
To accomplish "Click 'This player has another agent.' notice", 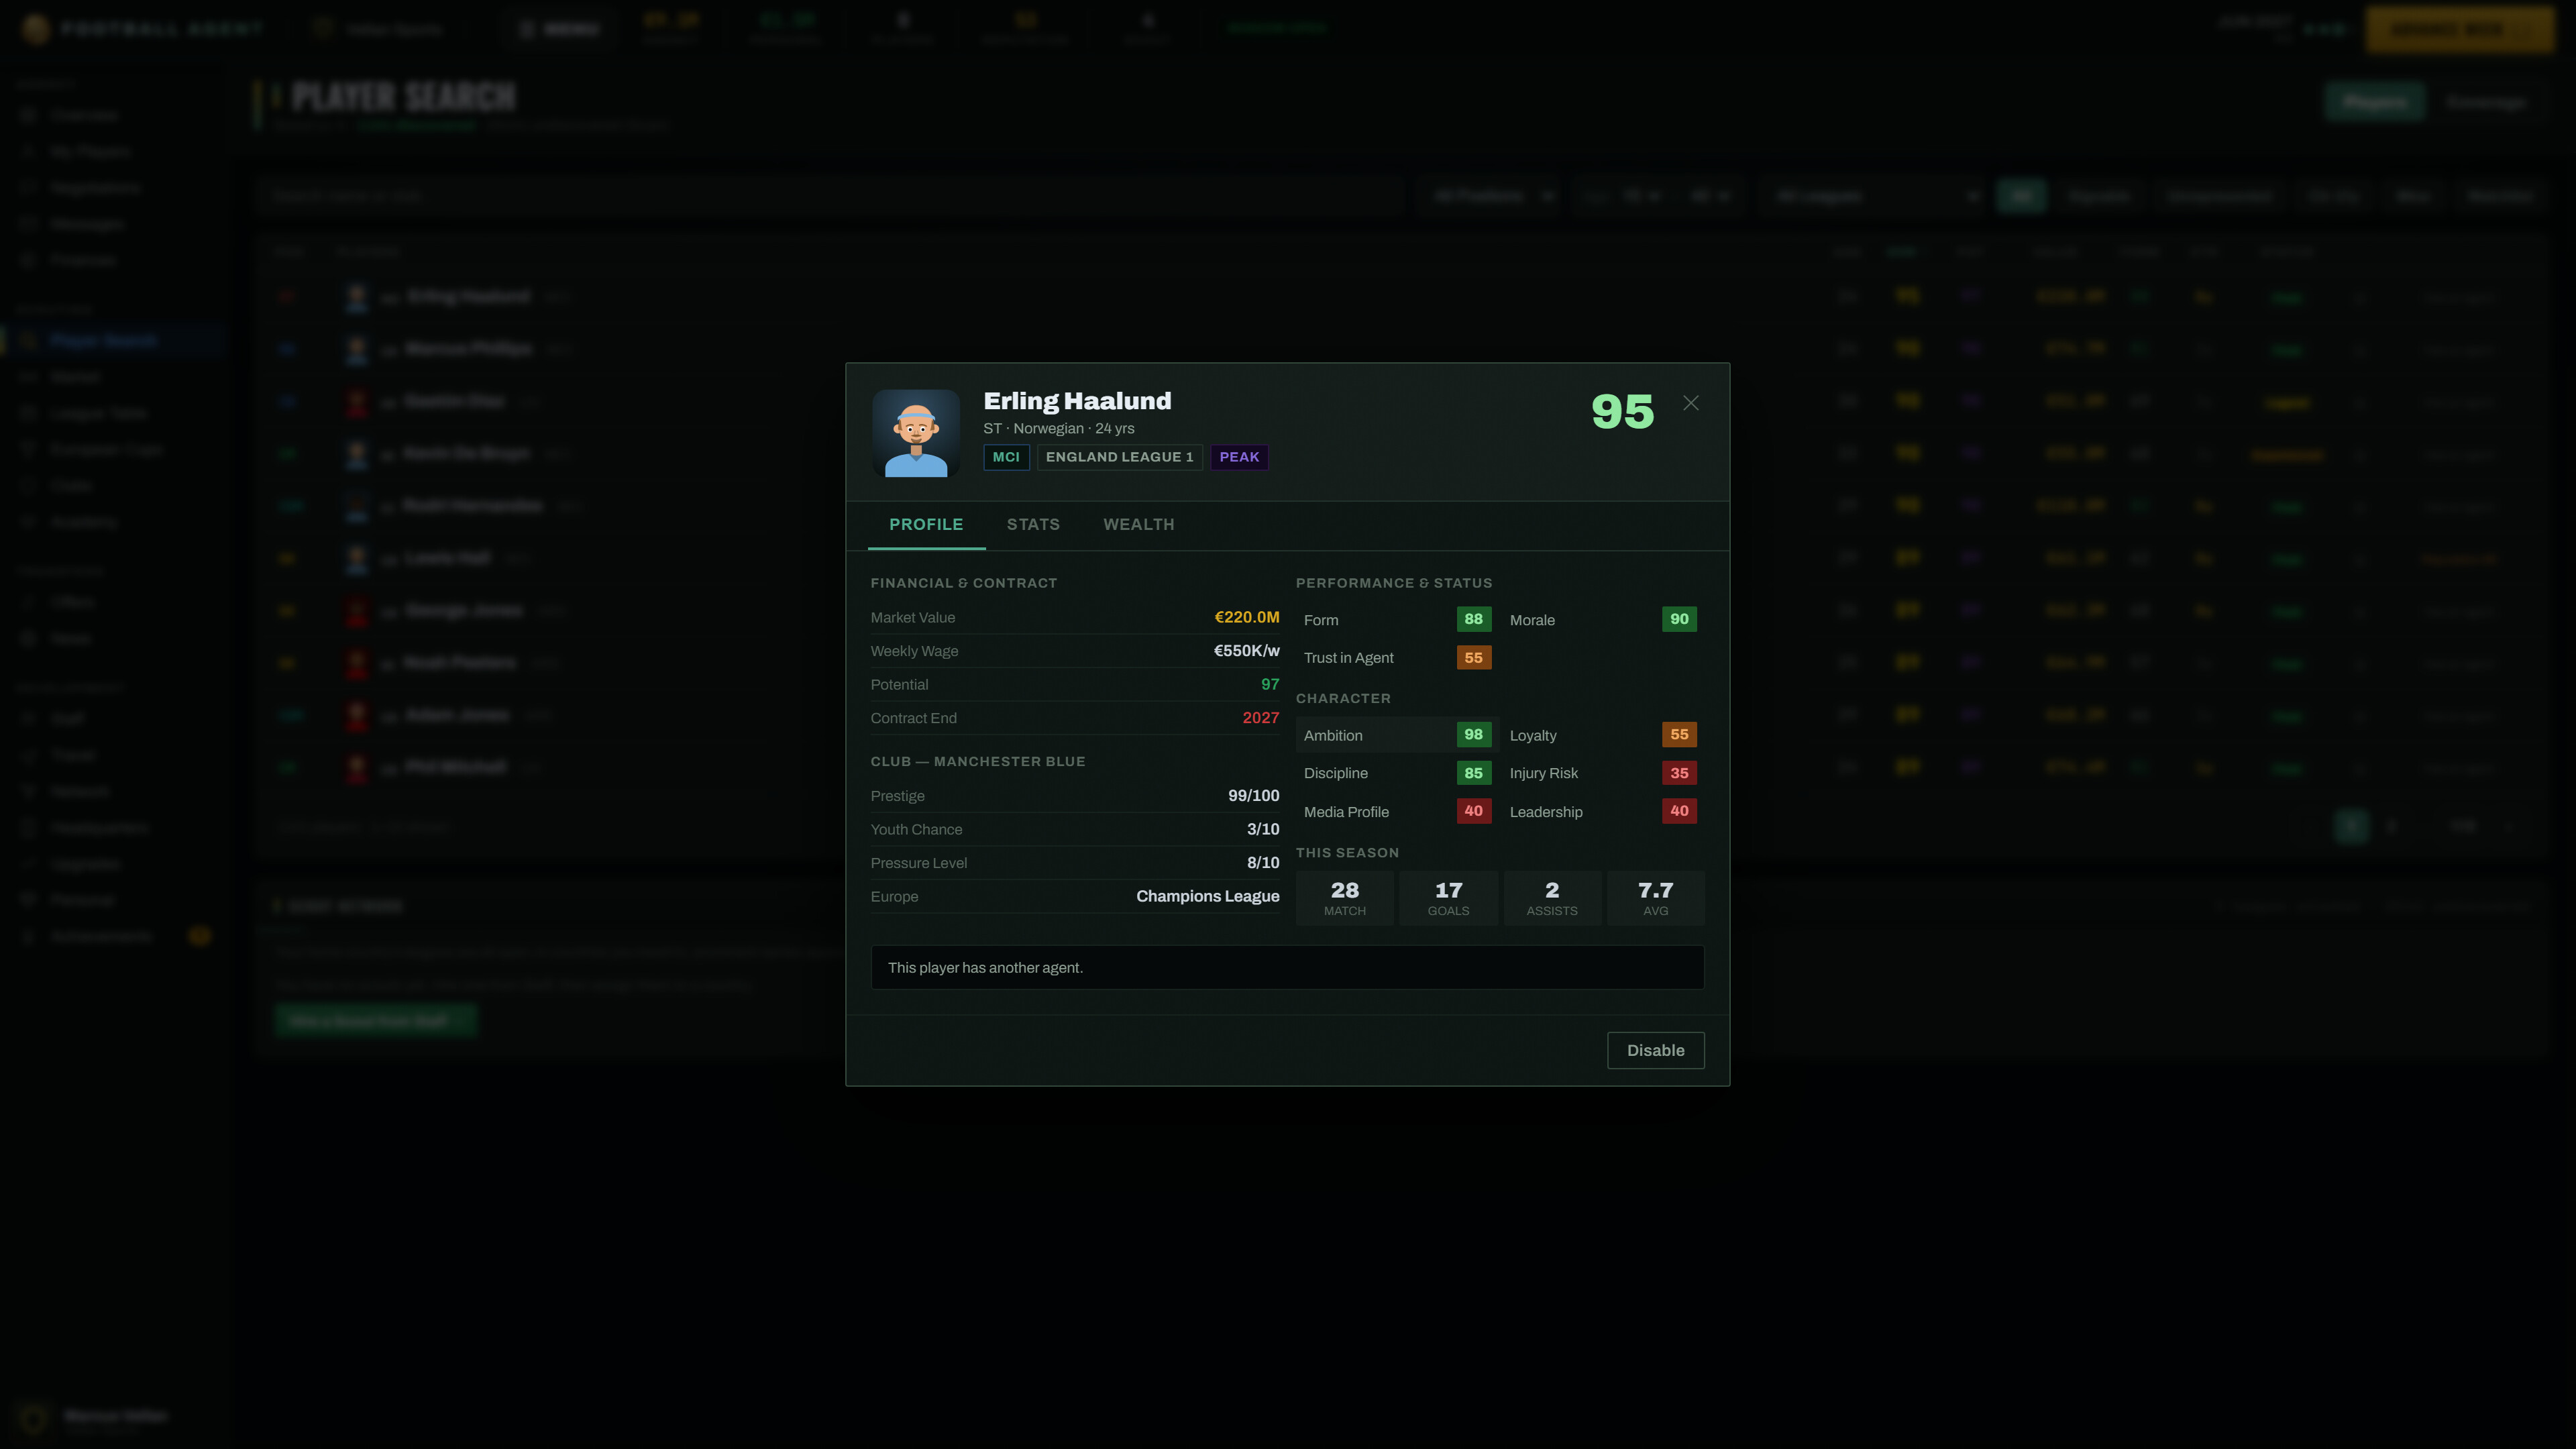I will (x=1287, y=968).
